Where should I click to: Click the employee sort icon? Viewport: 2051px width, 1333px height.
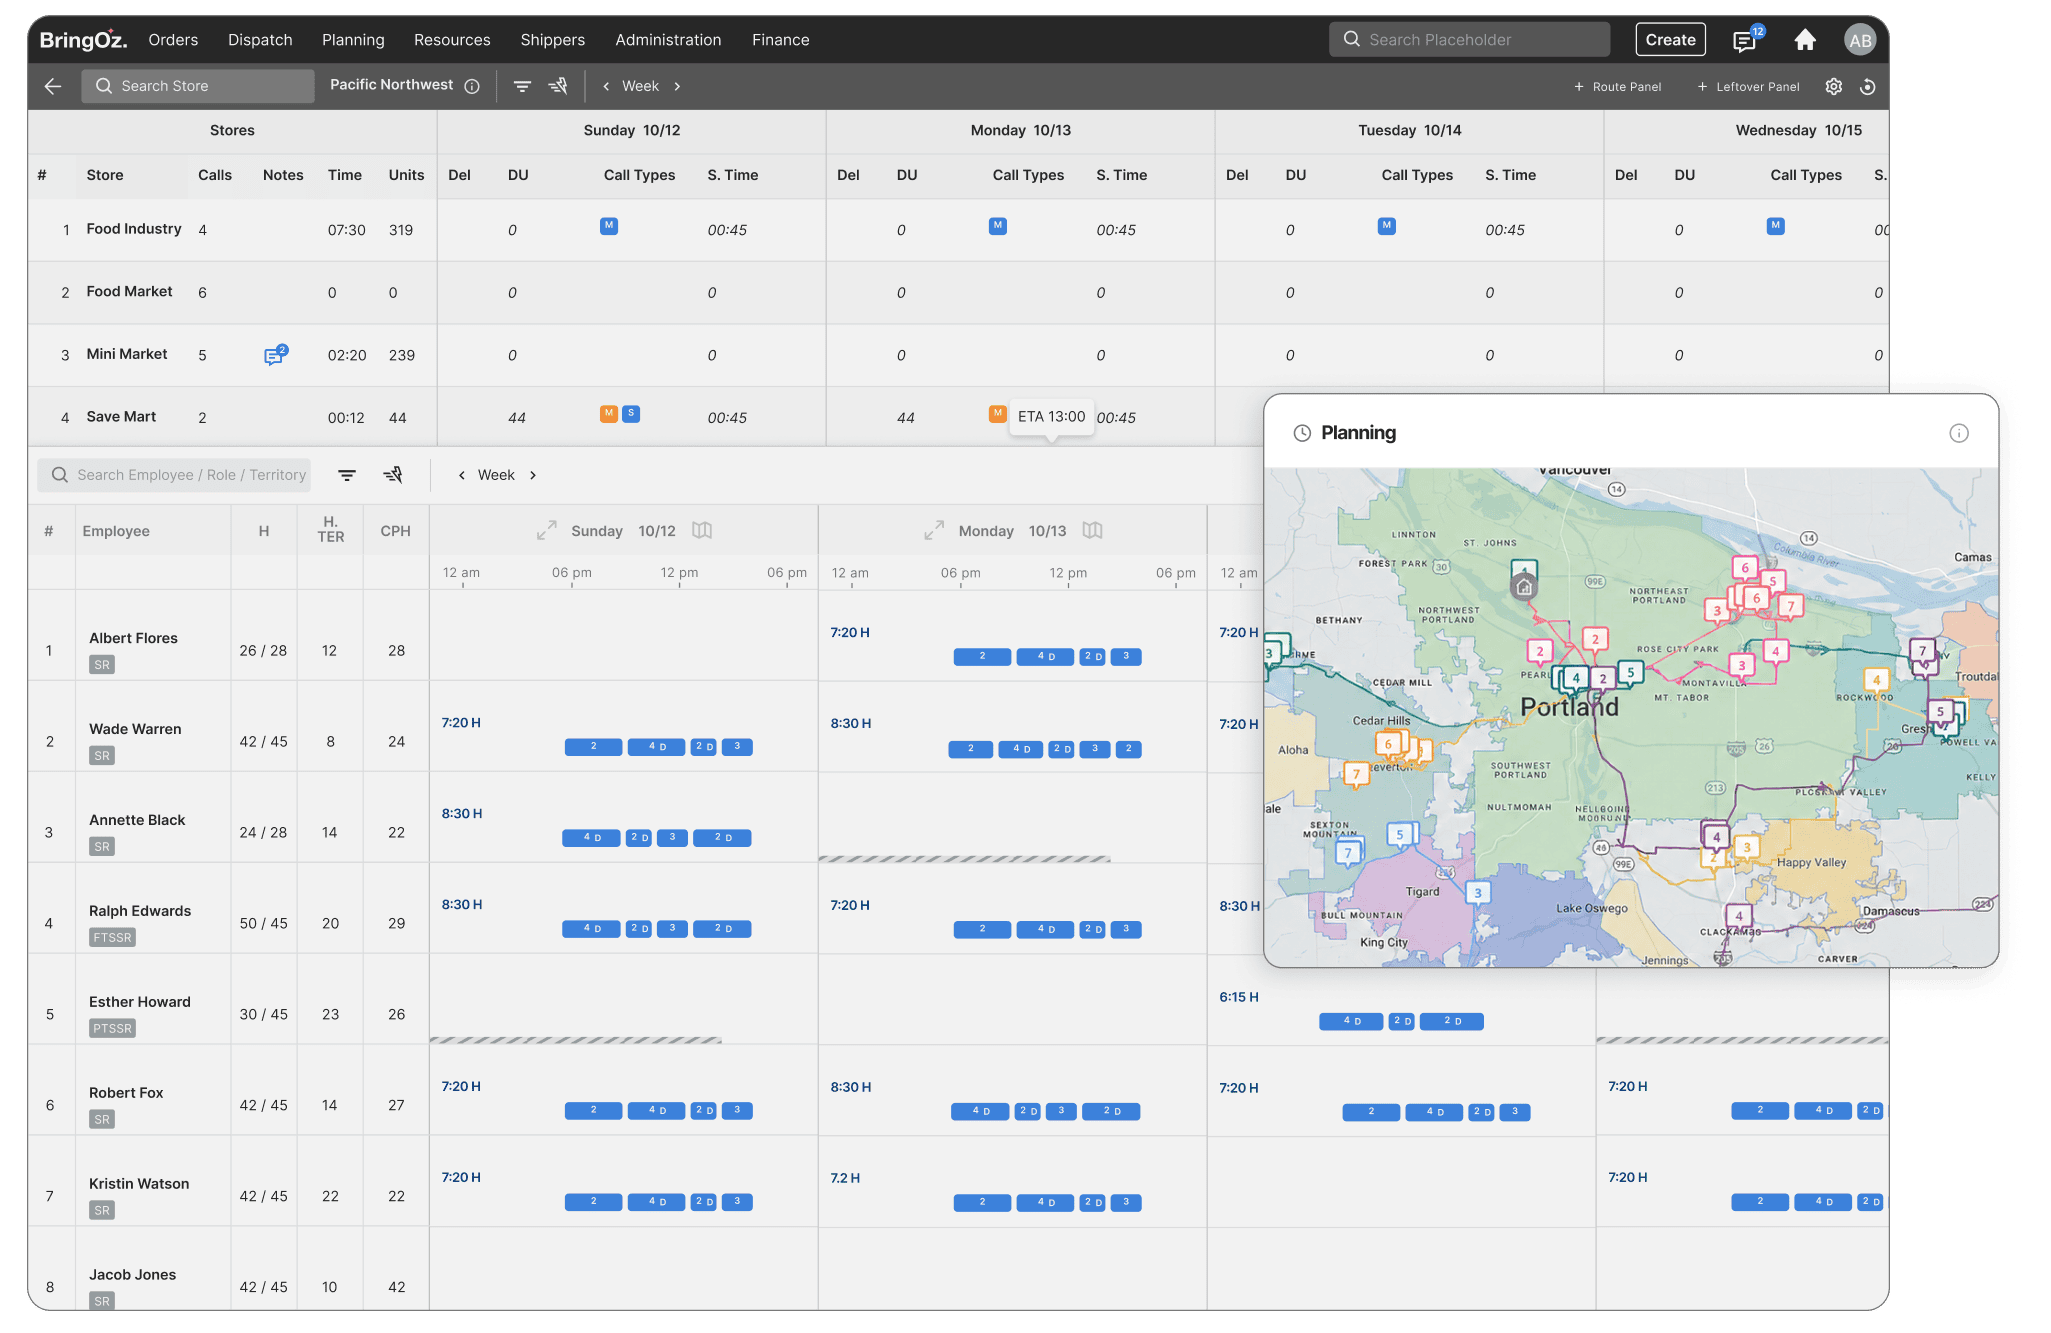(x=393, y=475)
